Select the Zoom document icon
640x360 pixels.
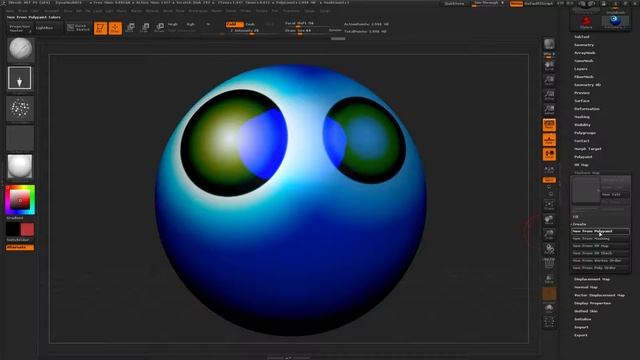coord(549,80)
